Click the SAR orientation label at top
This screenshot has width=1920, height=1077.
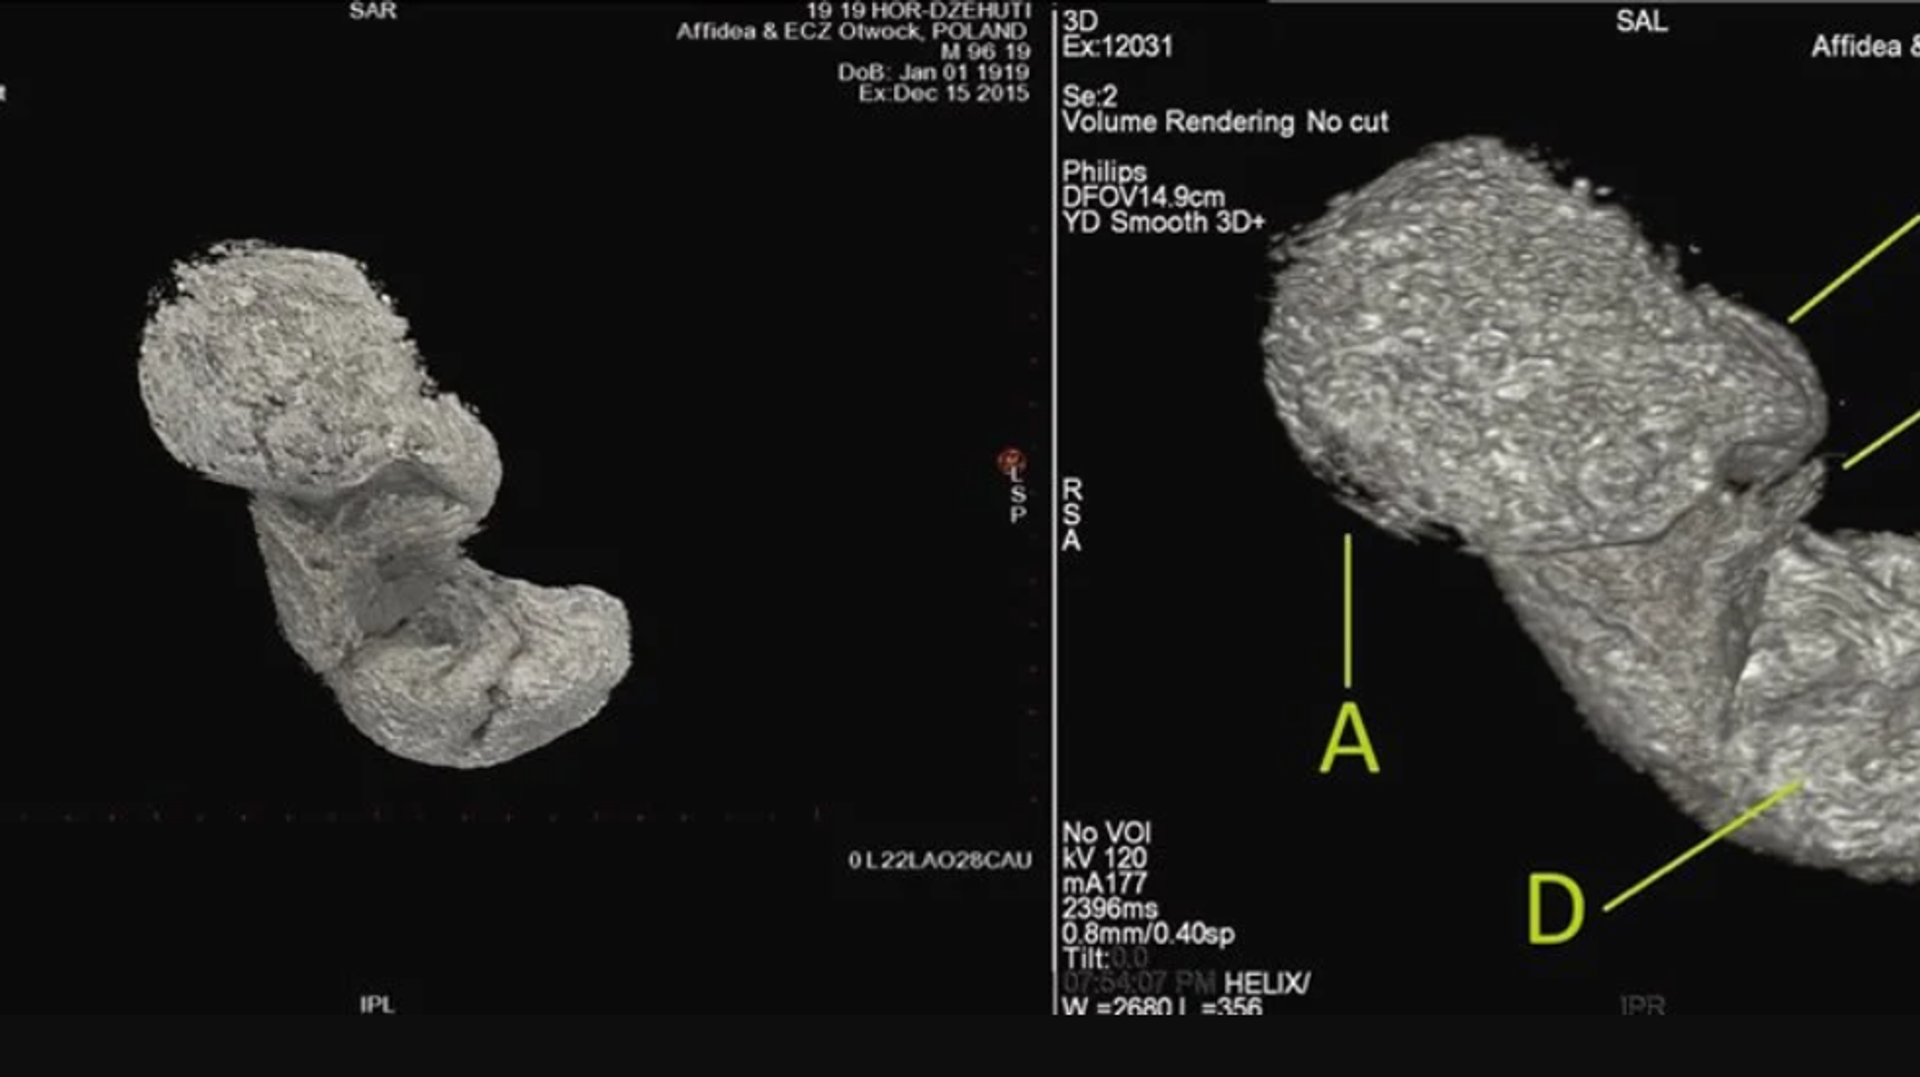[x=373, y=11]
